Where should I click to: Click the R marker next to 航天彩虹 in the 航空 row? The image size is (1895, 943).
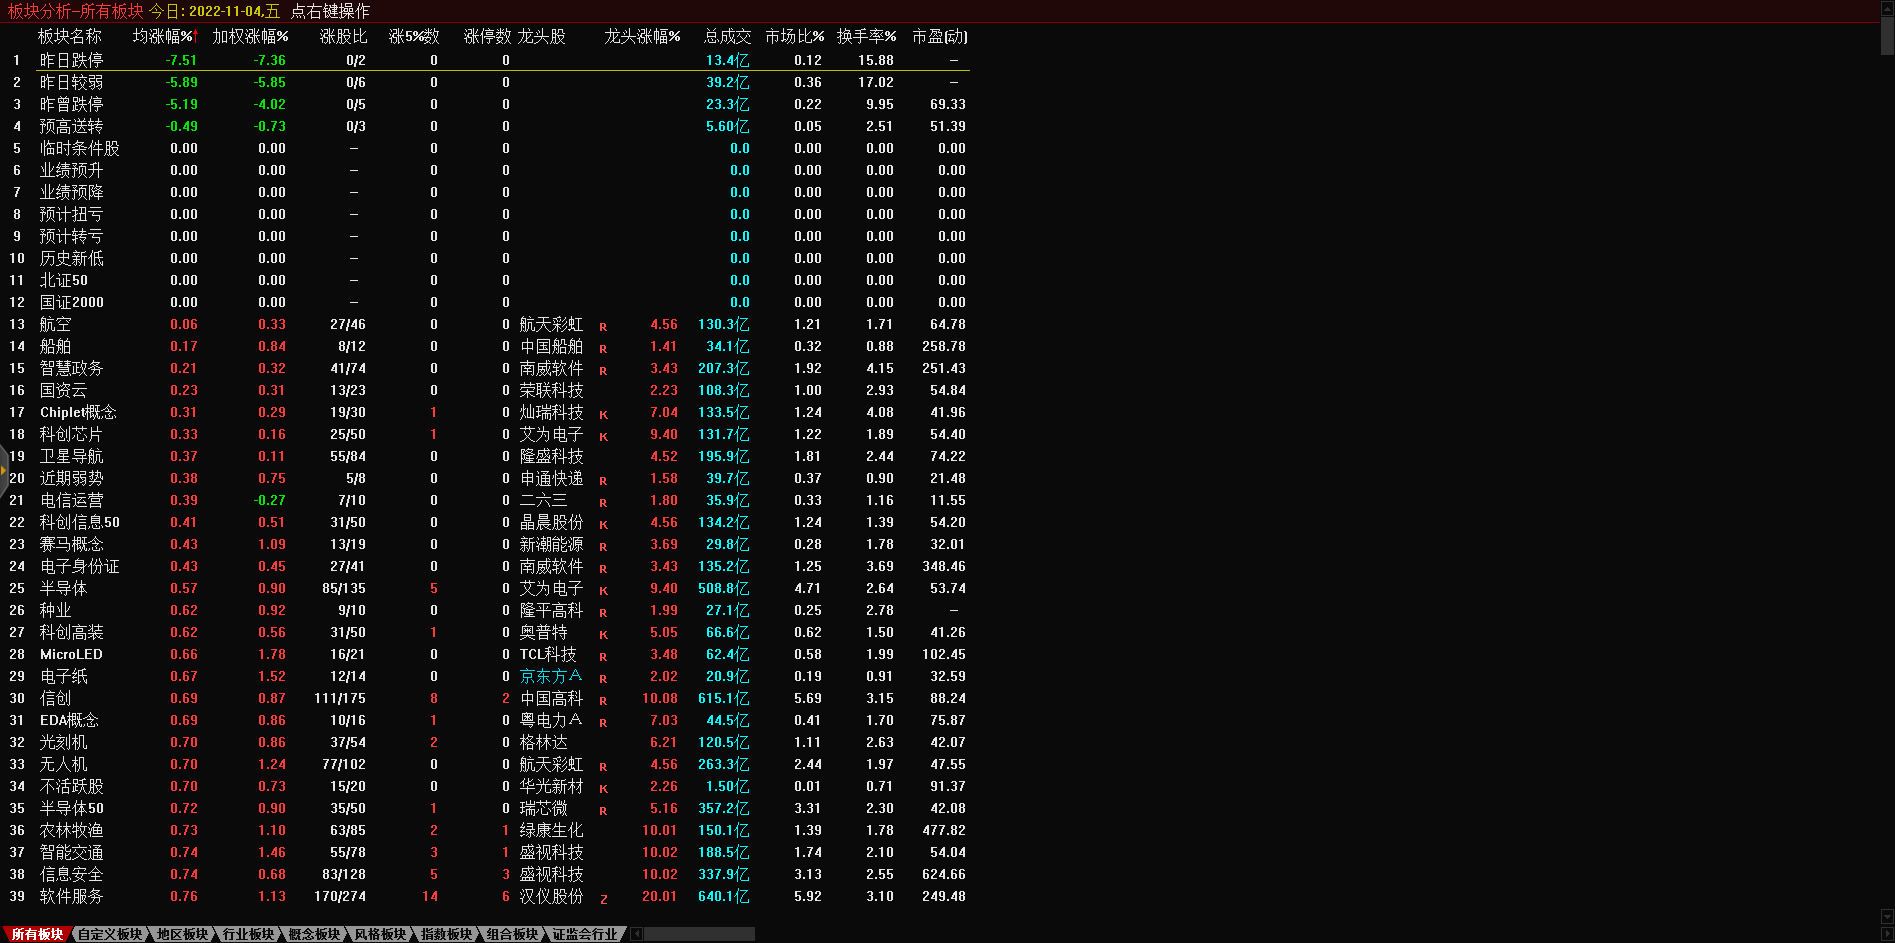point(603,327)
